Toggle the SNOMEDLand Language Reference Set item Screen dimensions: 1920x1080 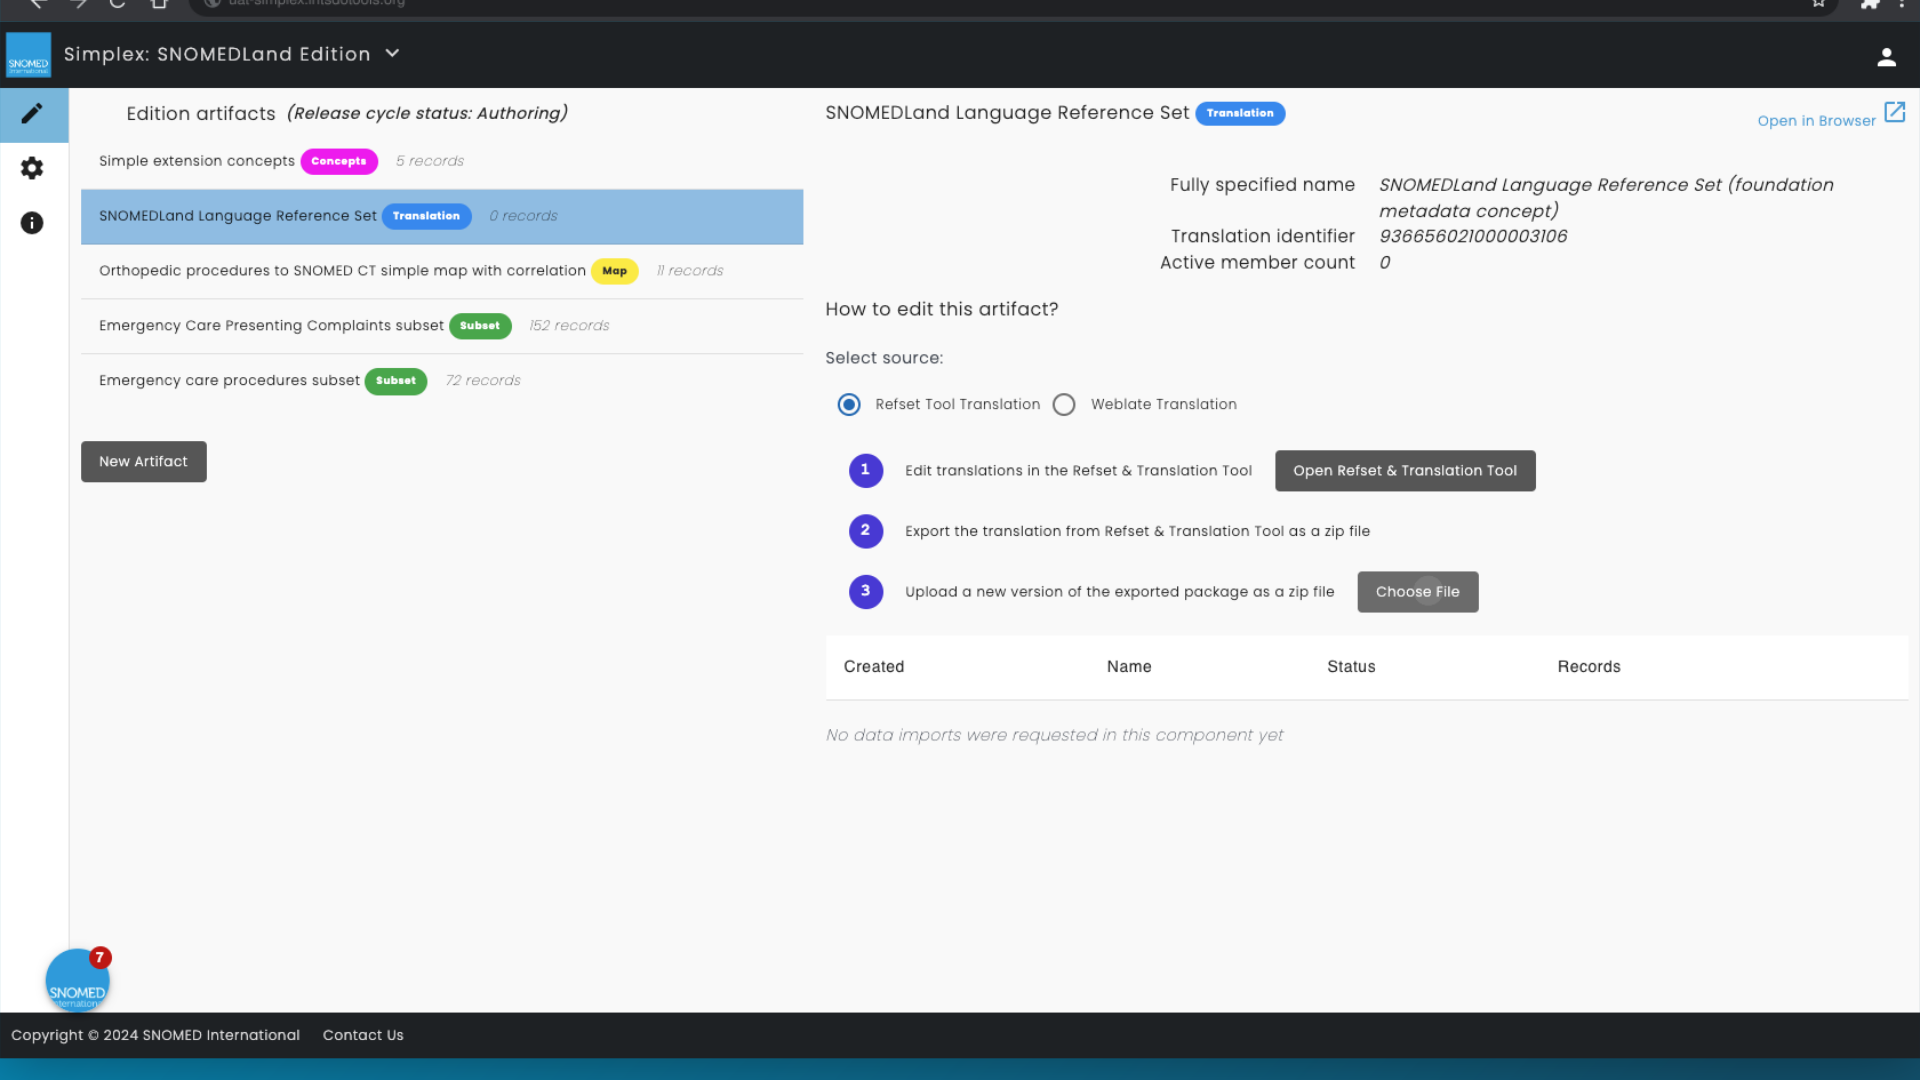(442, 215)
